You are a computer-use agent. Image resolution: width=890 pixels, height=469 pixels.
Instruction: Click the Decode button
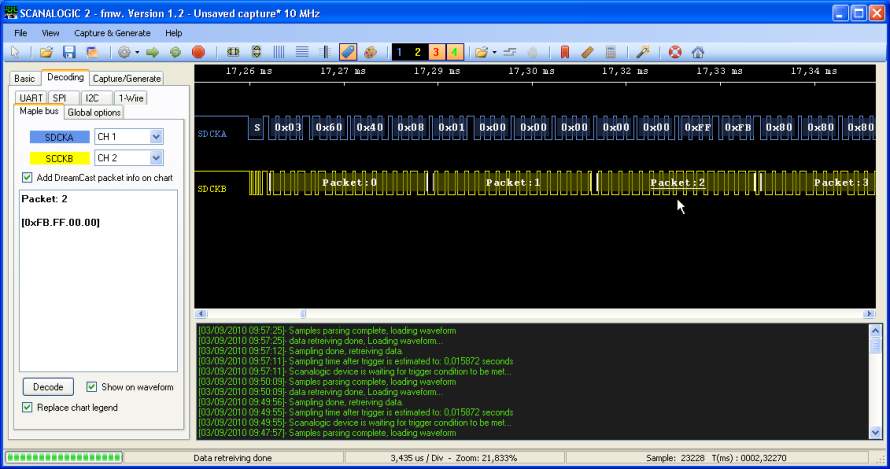[48, 387]
